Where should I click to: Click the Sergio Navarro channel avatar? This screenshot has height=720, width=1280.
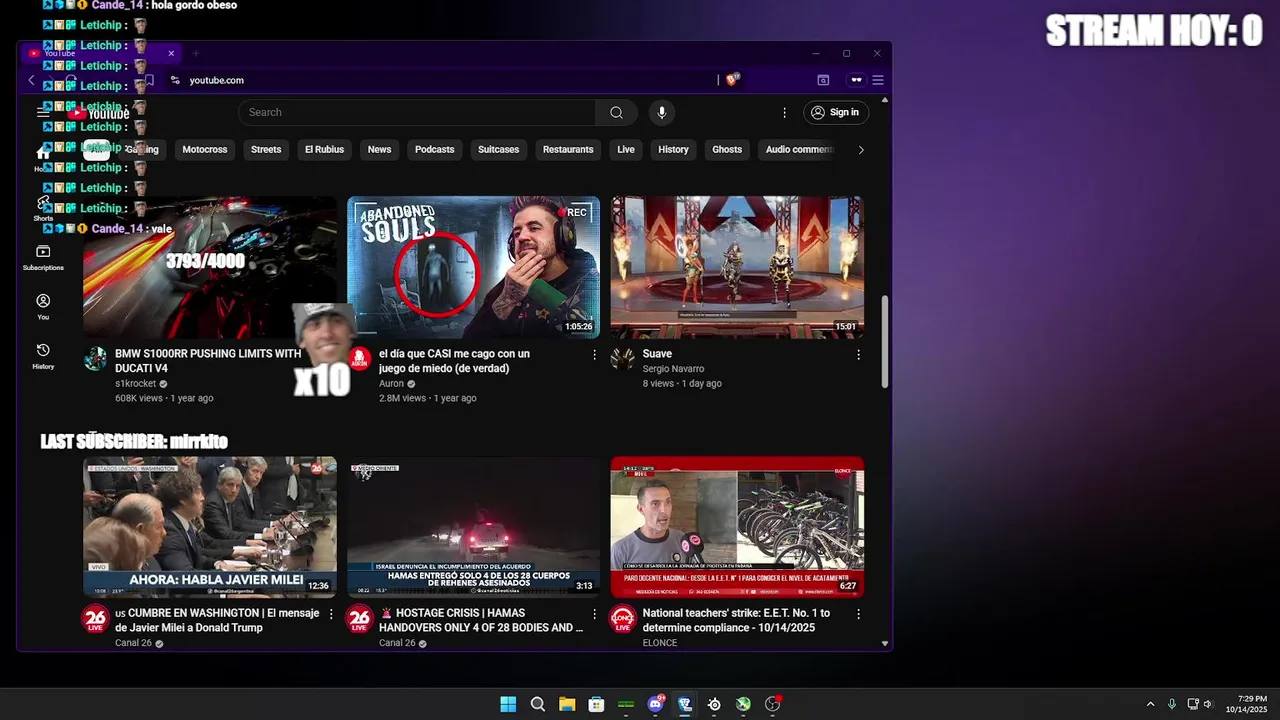(x=623, y=359)
